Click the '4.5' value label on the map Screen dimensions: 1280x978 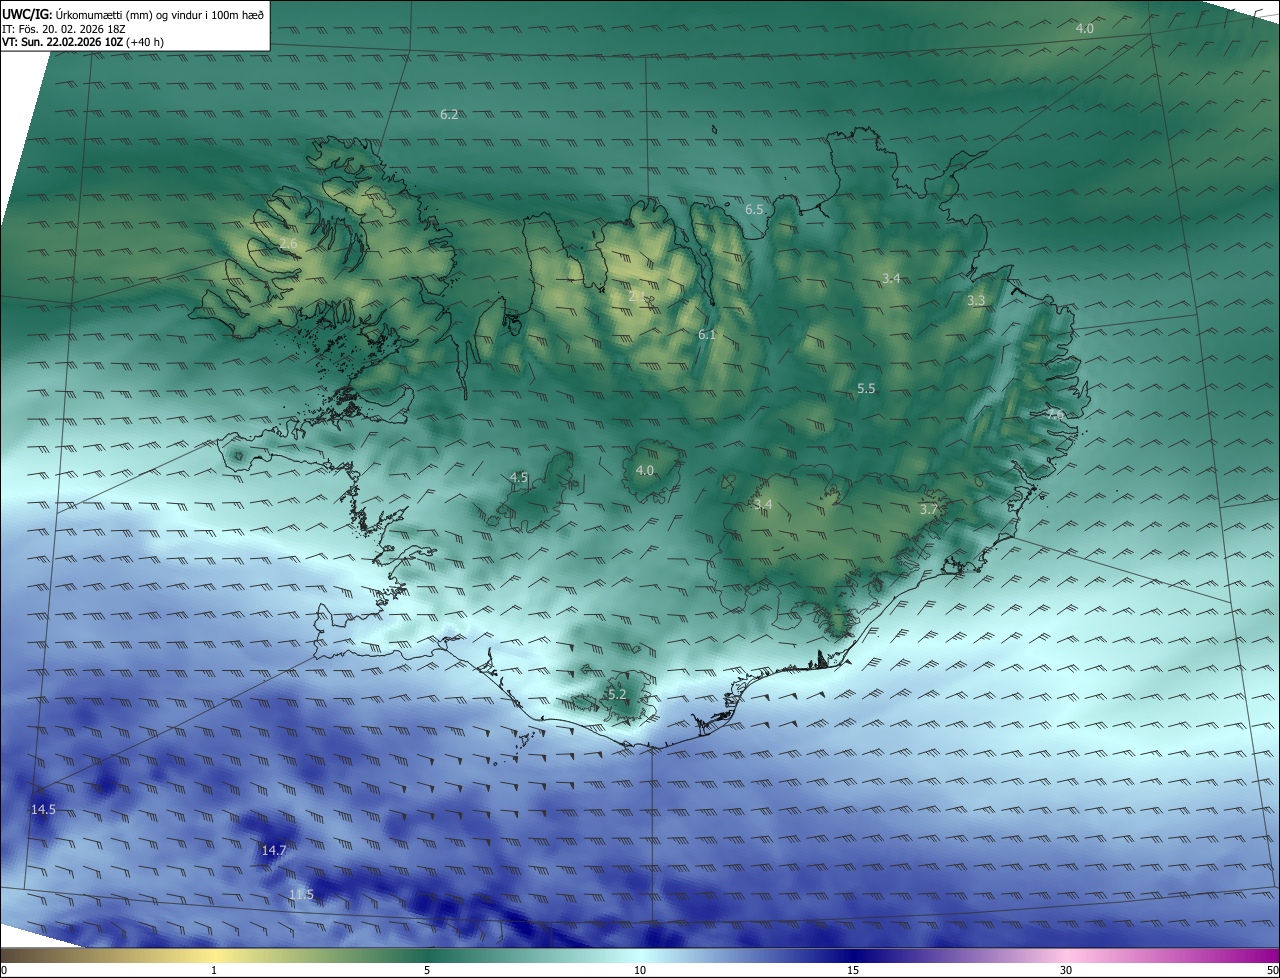tap(518, 478)
